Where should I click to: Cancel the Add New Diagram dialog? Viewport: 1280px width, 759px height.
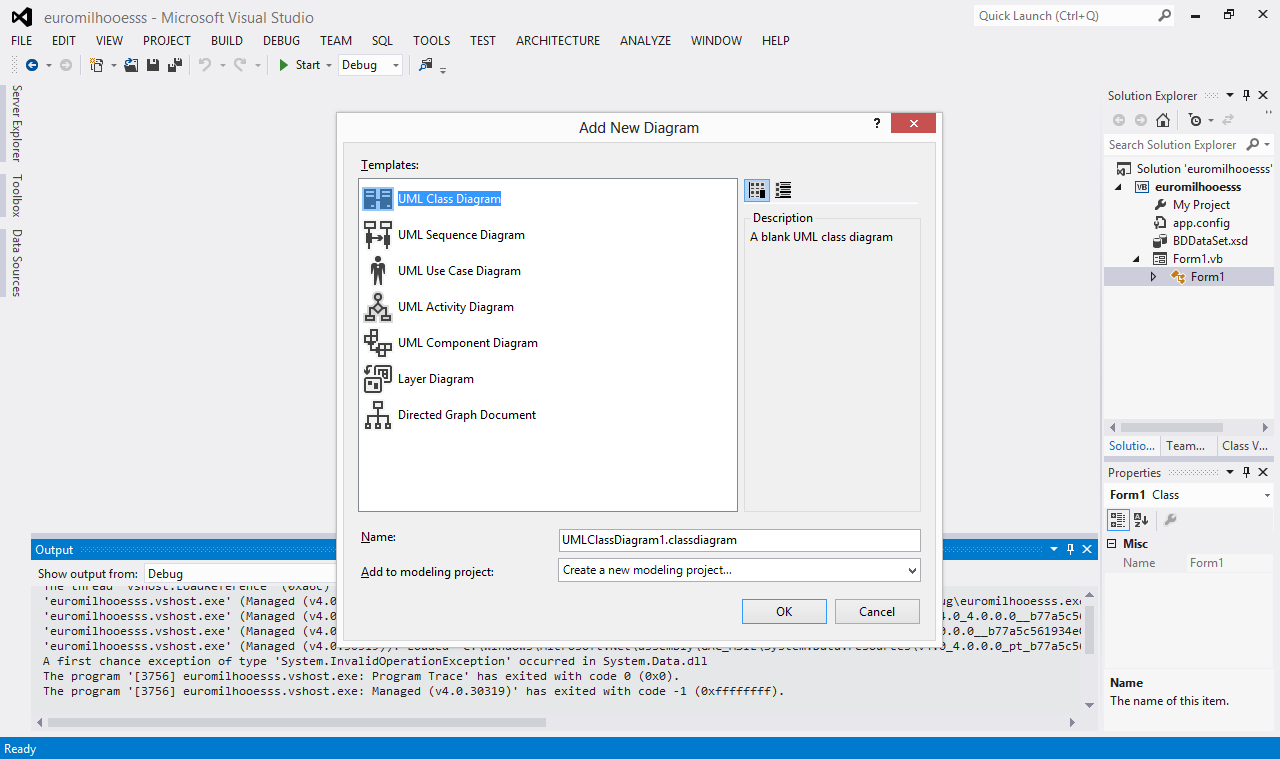coord(877,611)
